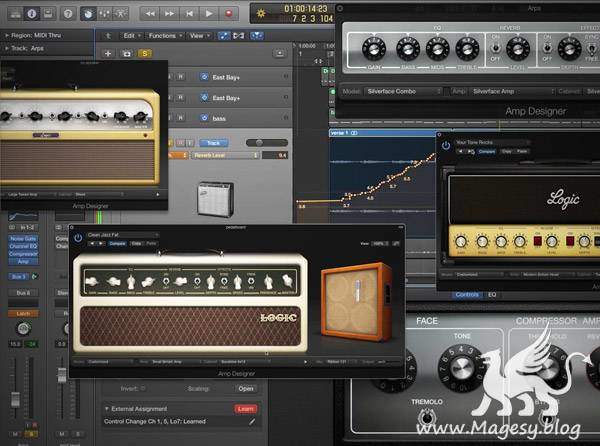Click the Bus 3 send slot
600x446 pixels.
18,276
